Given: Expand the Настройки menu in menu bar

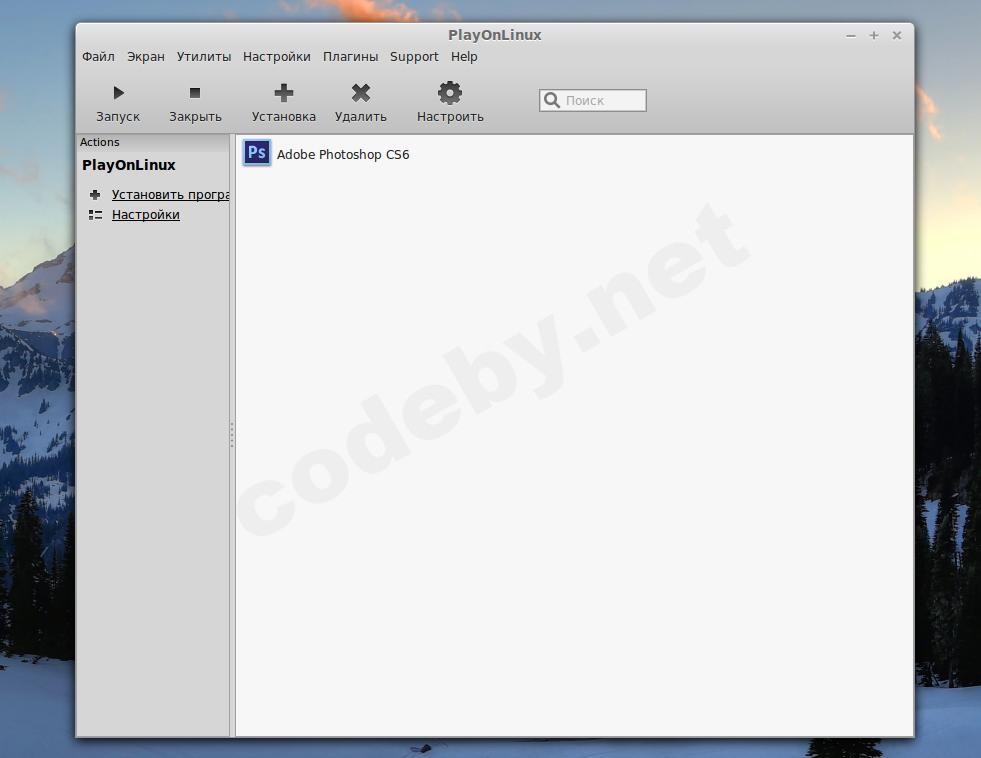Looking at the screenshot, I should click(277, 57).
